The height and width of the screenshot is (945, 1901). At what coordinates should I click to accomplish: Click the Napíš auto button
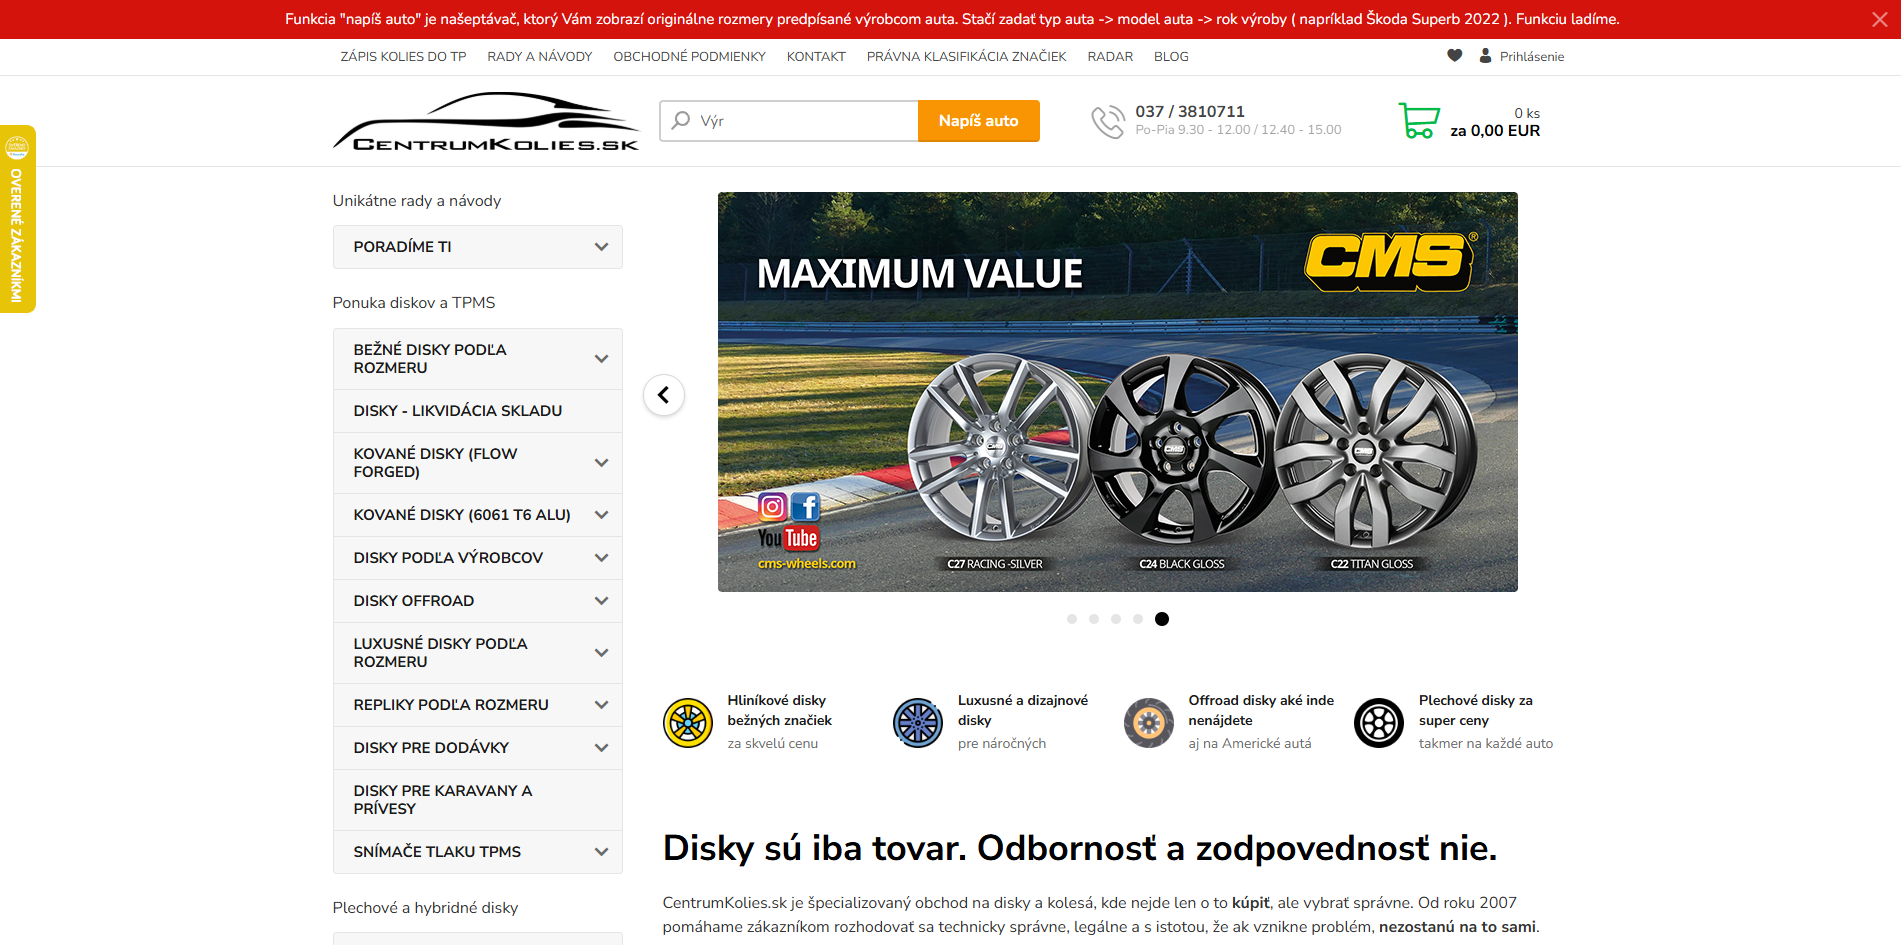click(x=979, y=121)
